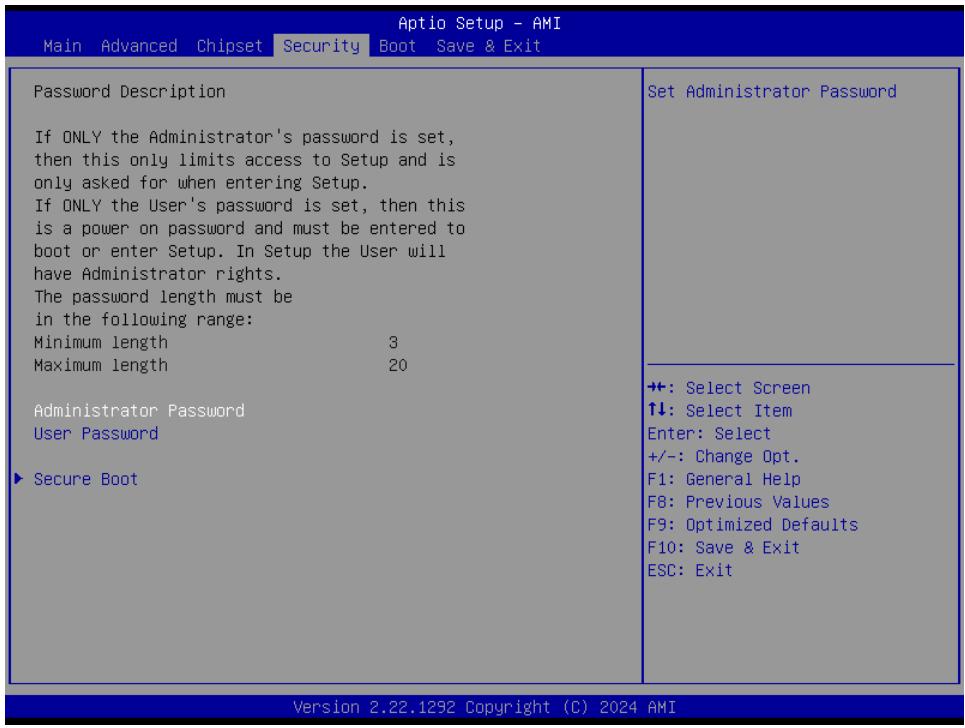Open the Boot tab

(x=398, y=46)
